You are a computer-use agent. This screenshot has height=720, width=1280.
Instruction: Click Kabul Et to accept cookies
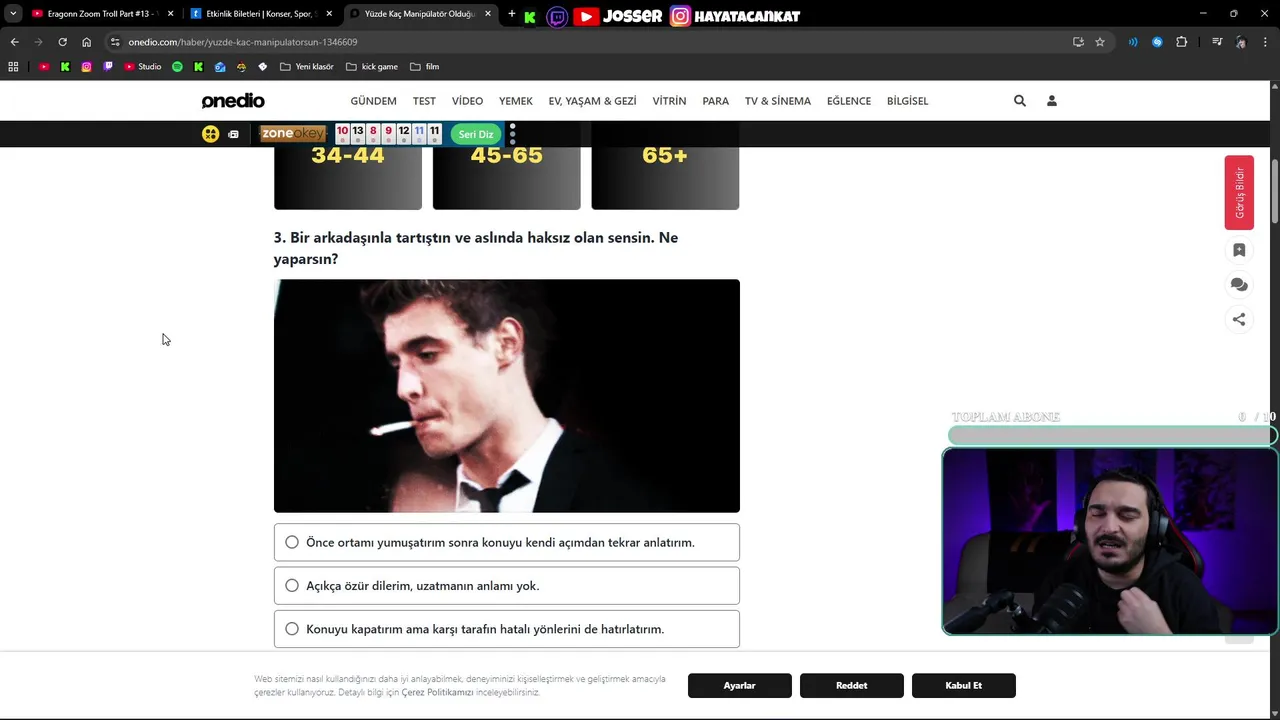pos(964,686)
